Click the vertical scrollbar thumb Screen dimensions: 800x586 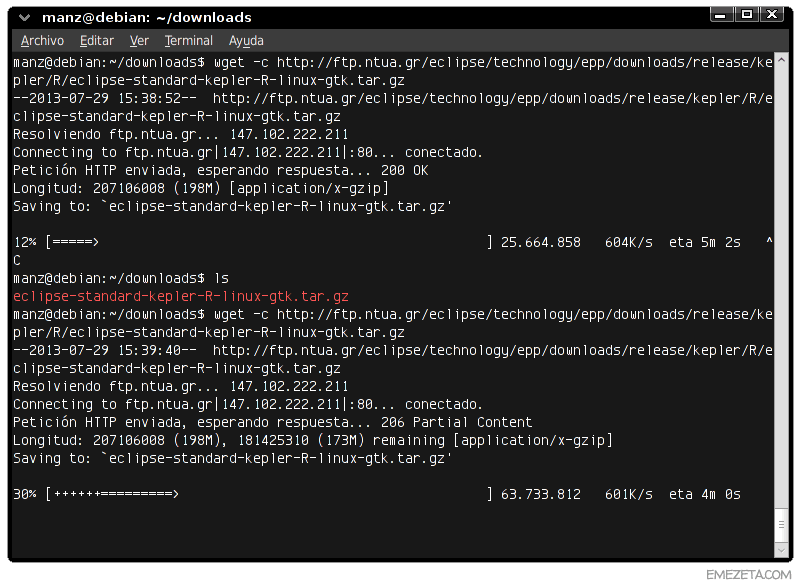coord(781,525)
